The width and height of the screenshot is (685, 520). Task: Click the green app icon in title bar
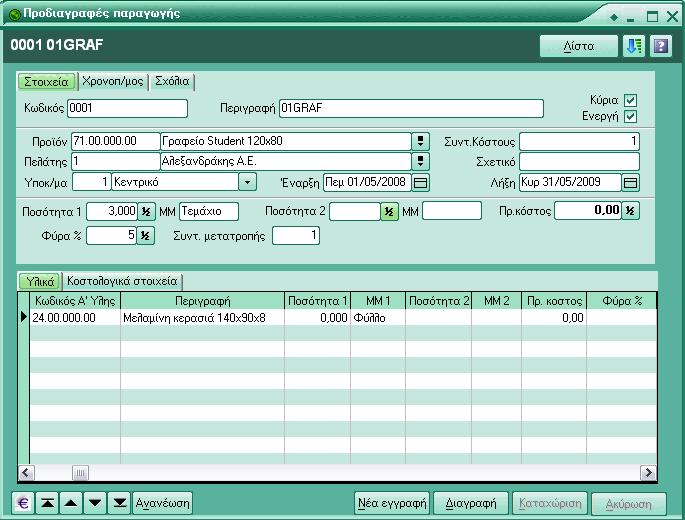(x=15, y=14)
